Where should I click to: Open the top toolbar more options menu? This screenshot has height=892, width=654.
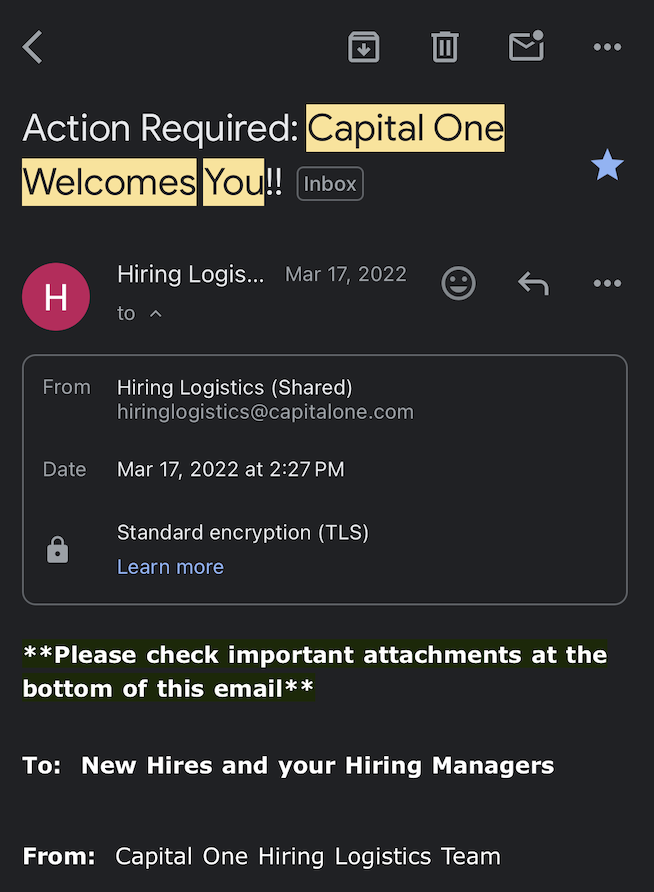pos(607,47)
